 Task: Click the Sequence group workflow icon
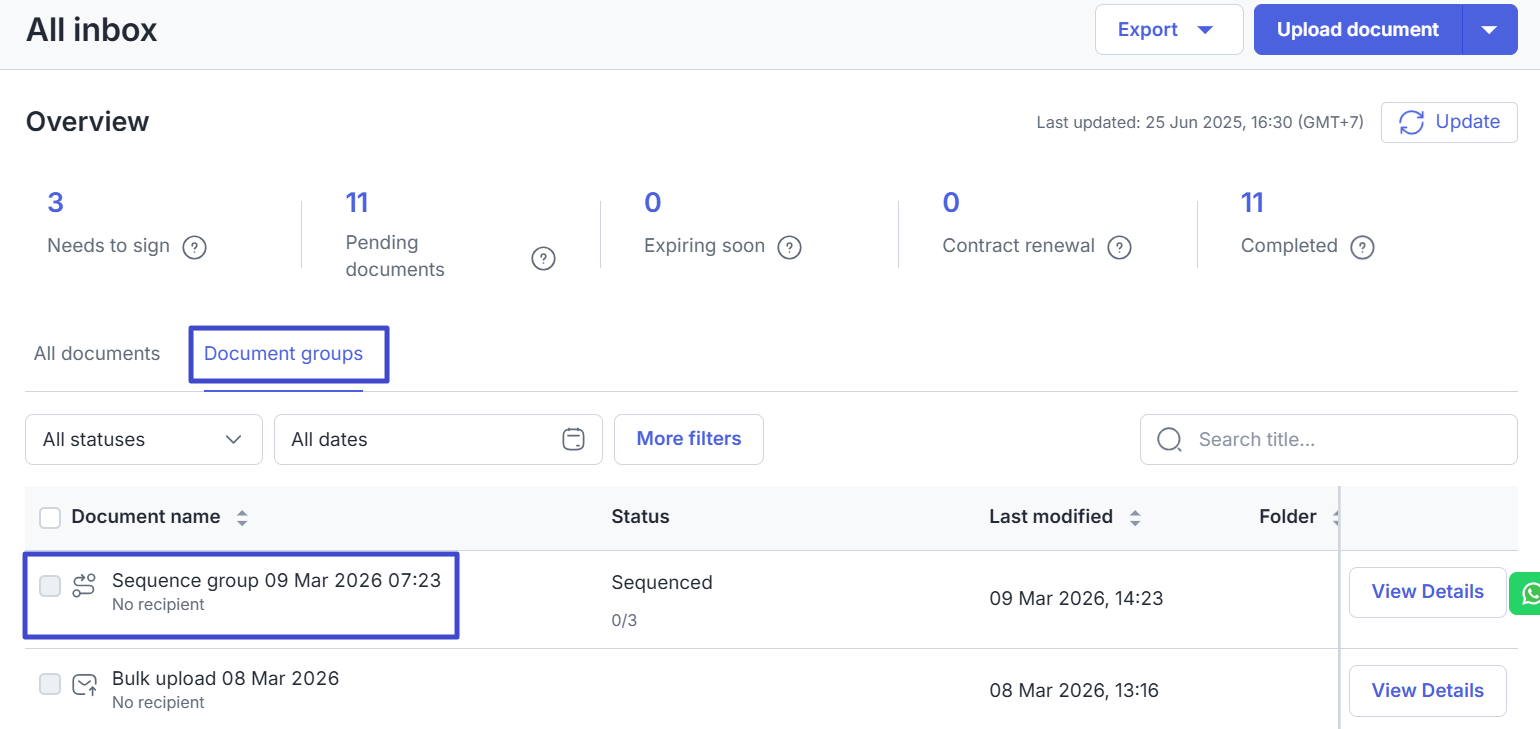(x=84, y=586)
